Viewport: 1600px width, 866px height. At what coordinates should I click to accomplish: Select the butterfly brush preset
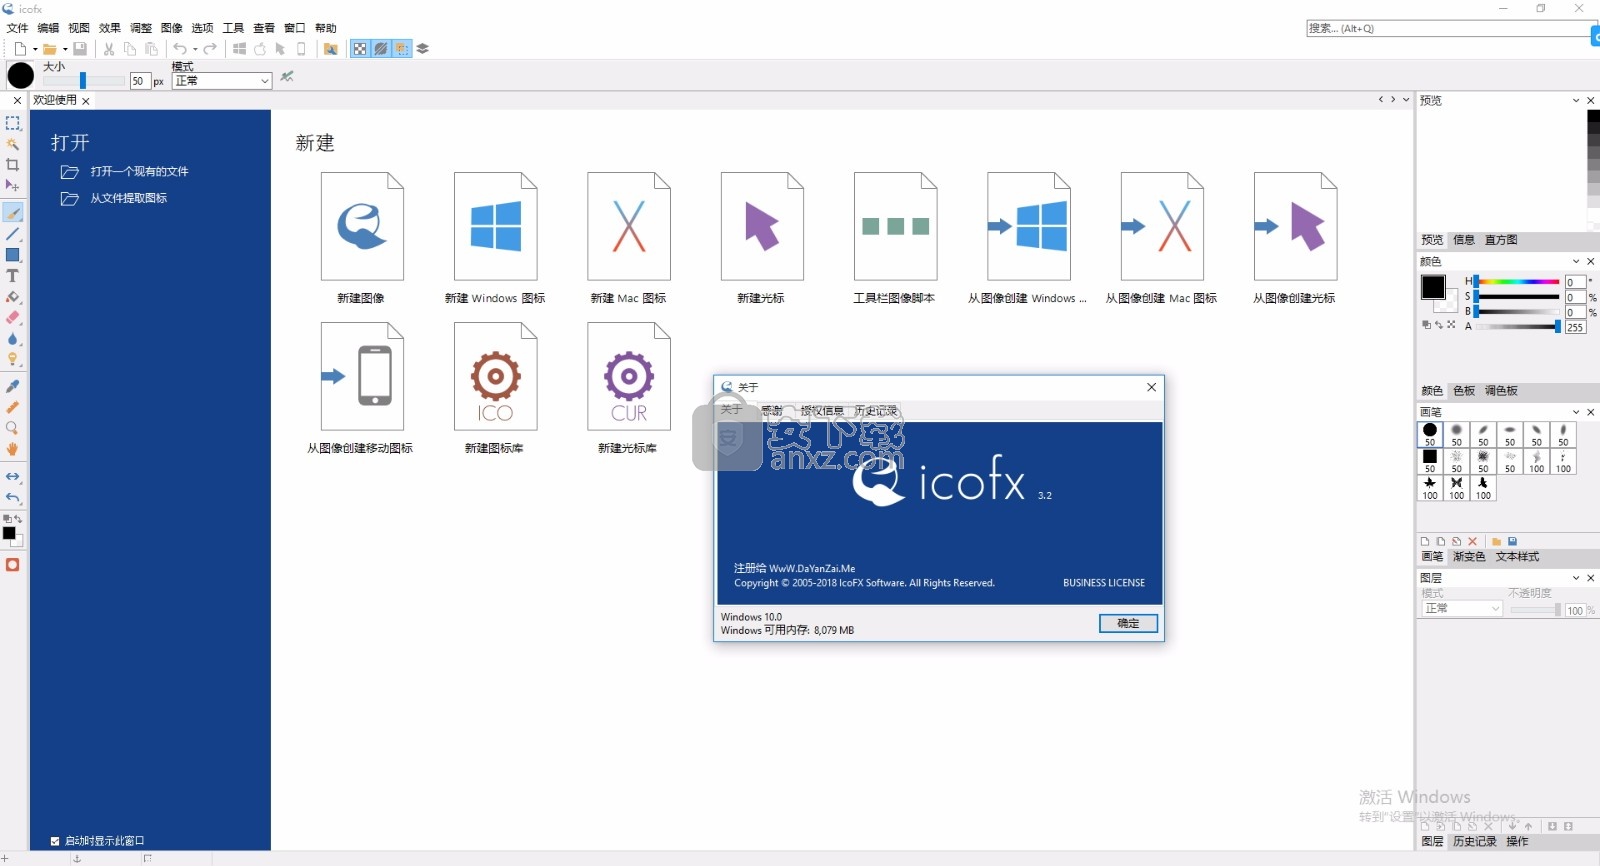pos(1457,487)
